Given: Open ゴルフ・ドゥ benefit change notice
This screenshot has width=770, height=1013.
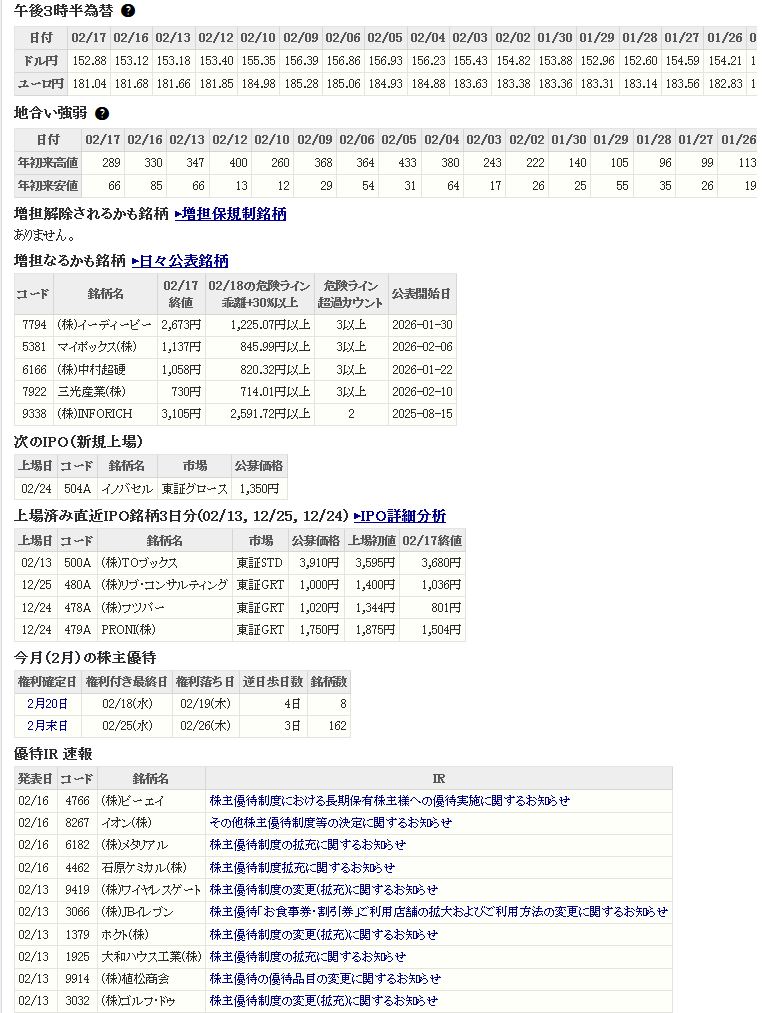Looking at the screenshot, I should (x=323, y=1001).
